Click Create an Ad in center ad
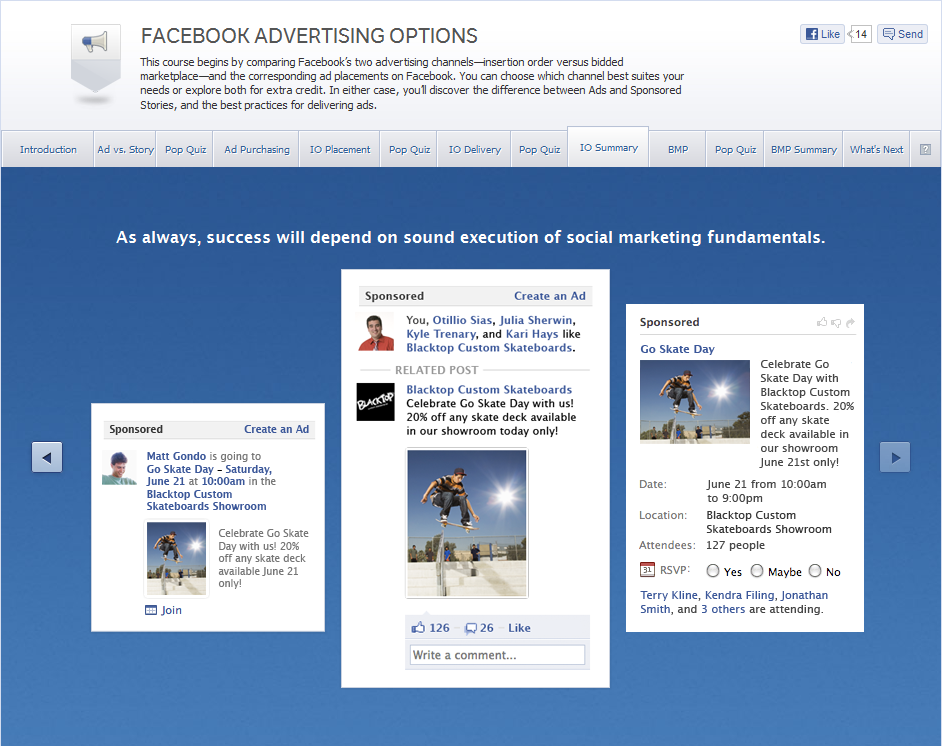The height and width of the screenshot is (746, 942). point(550,296)
